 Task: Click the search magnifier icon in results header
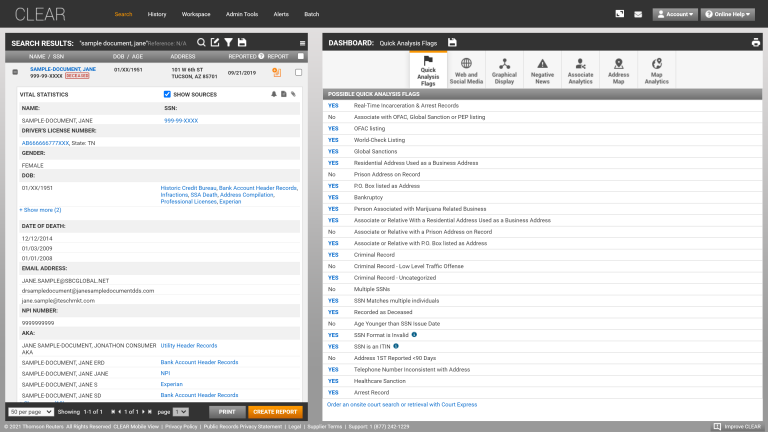pyautogui.click(x=201, y=42)
